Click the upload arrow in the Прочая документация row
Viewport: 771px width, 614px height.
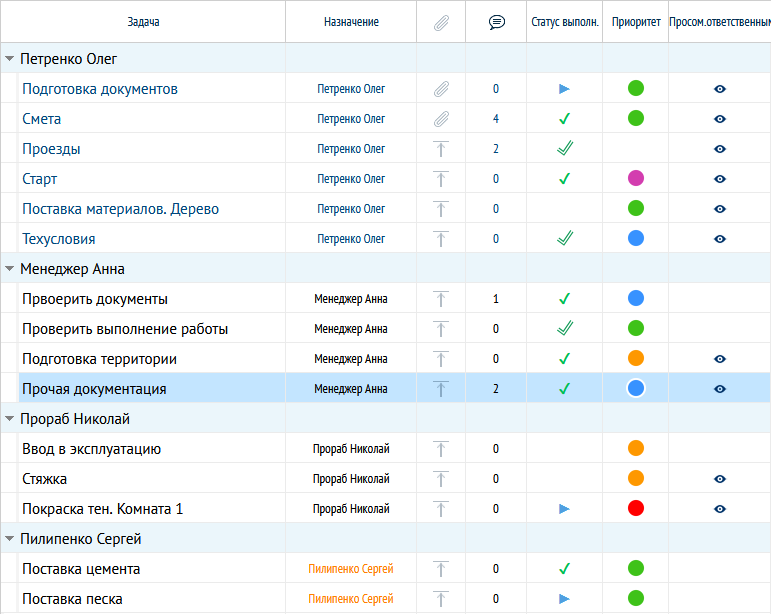click(441, 389)
